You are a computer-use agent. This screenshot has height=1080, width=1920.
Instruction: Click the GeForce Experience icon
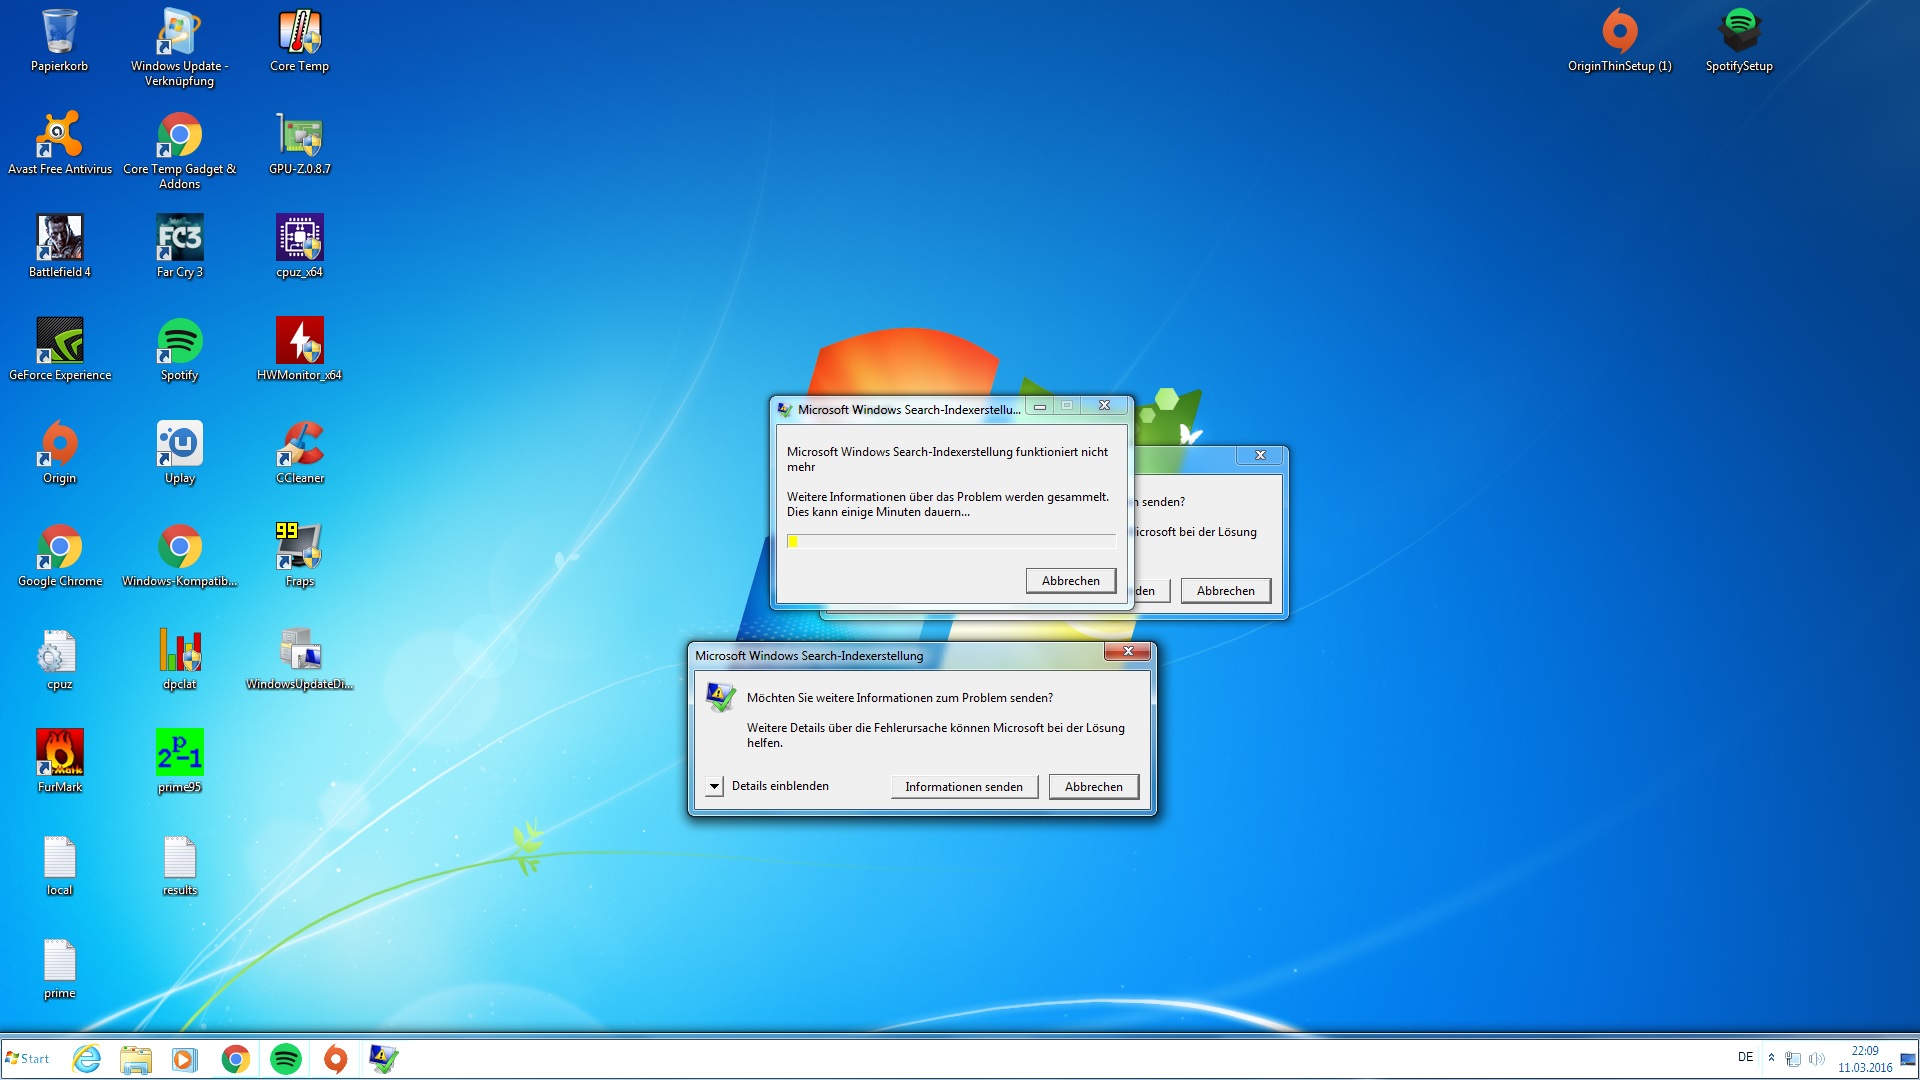60,341
